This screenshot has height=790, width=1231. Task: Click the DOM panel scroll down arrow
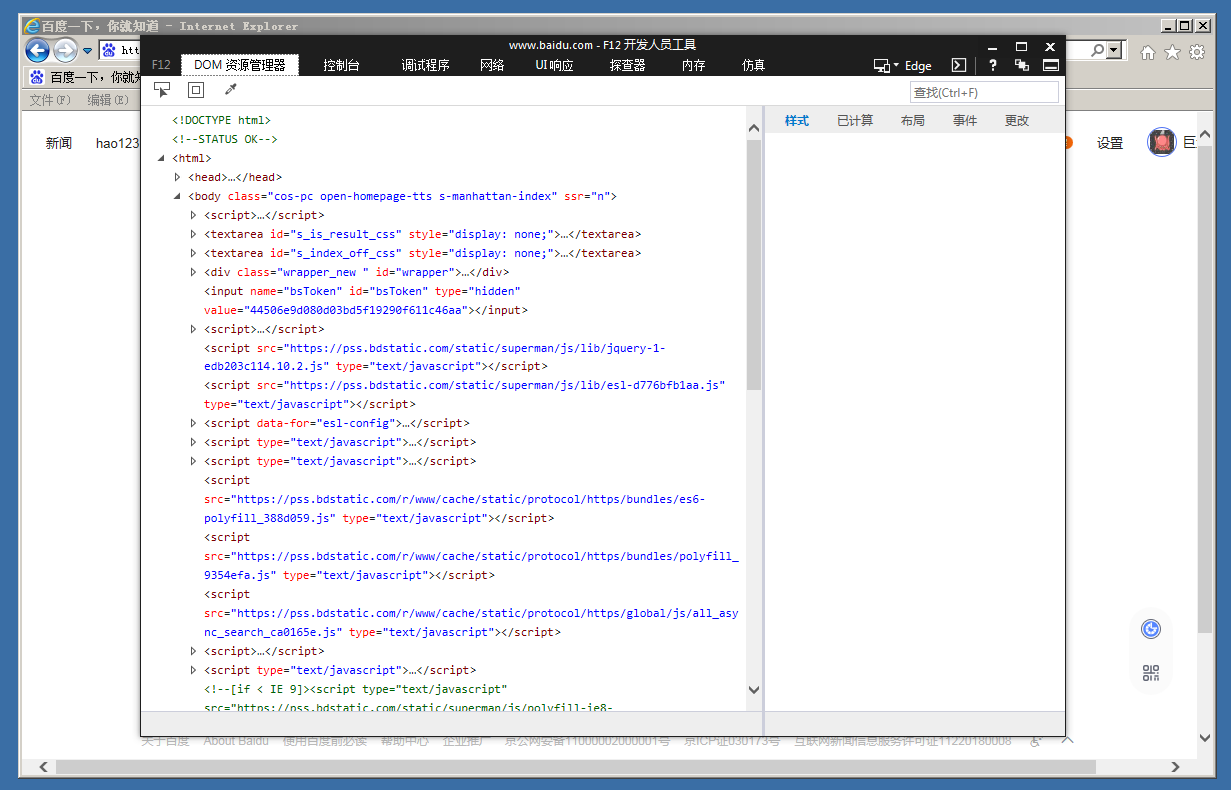point(753,689)
